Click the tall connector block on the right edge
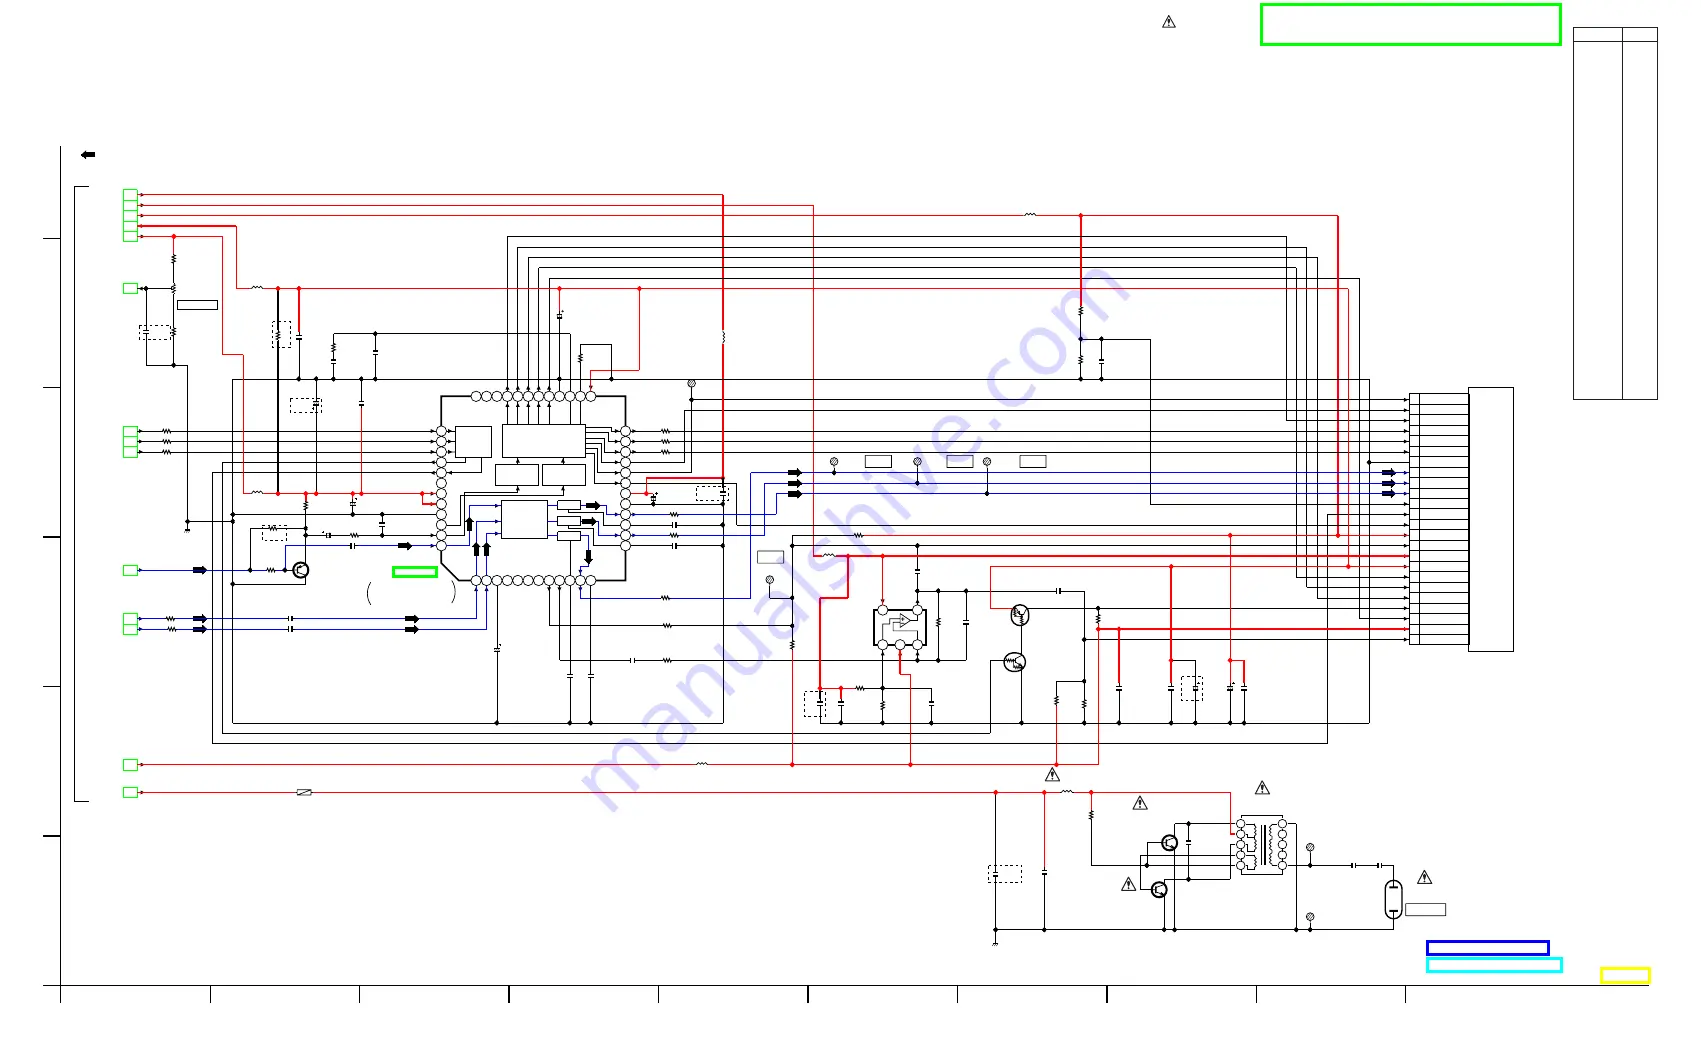This screenshot has height=1064, width=1701. [1491, 519]
